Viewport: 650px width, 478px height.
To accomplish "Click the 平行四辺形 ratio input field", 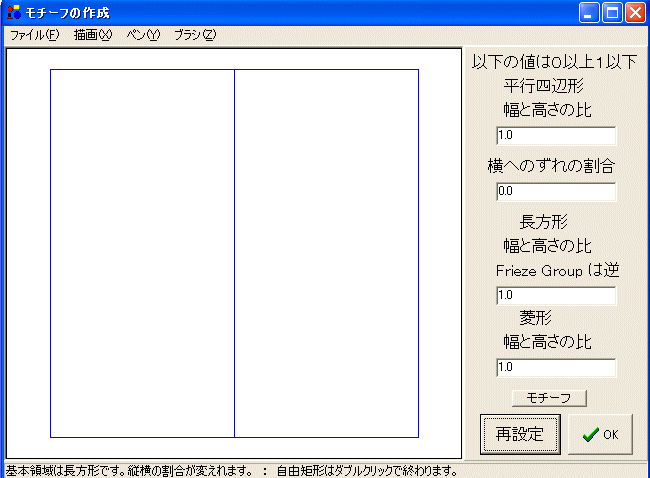I will pyautogui.click(x=556, y=136).
